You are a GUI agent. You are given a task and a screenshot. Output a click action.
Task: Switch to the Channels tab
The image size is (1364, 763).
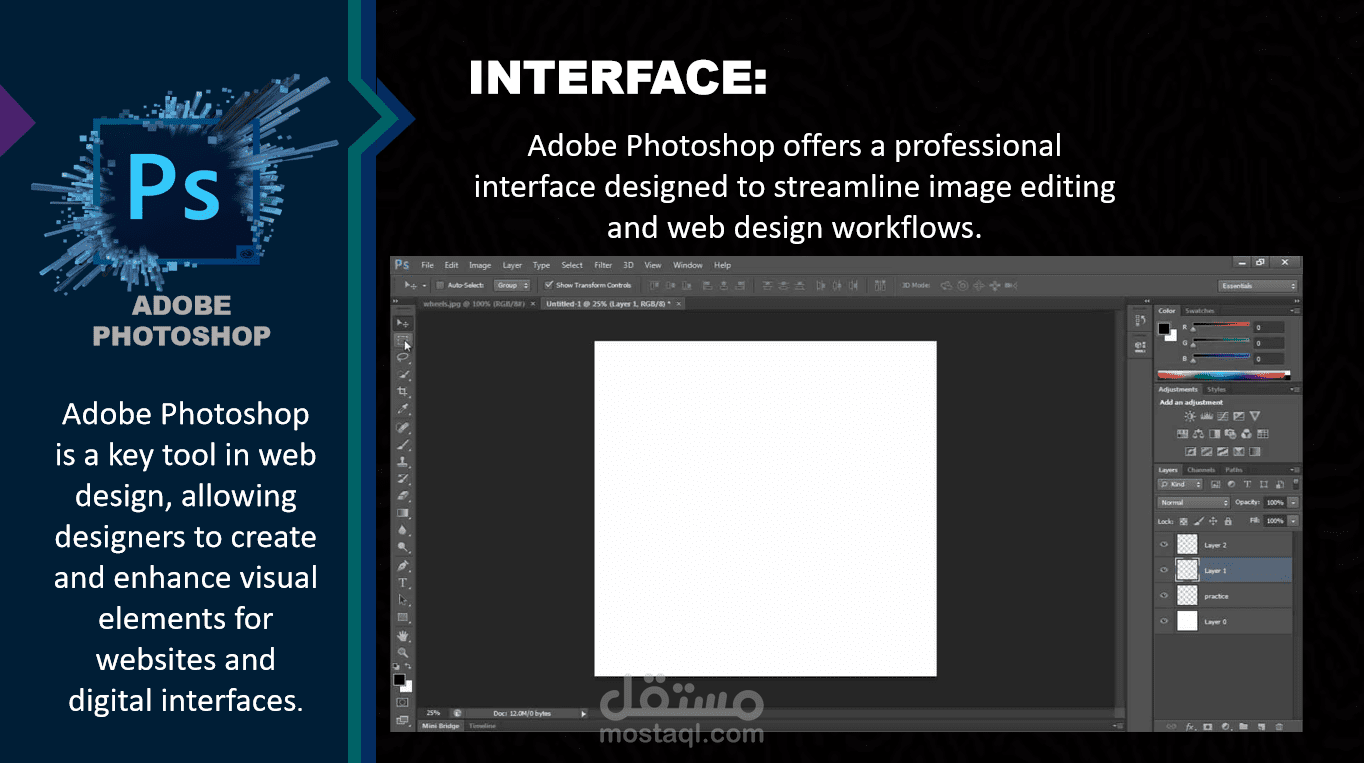[x=1201, y=470]
